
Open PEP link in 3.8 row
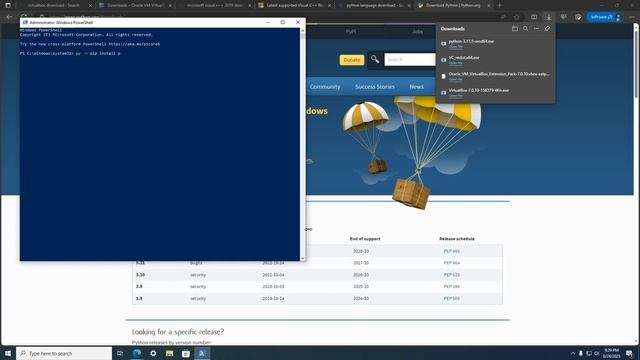451,298
